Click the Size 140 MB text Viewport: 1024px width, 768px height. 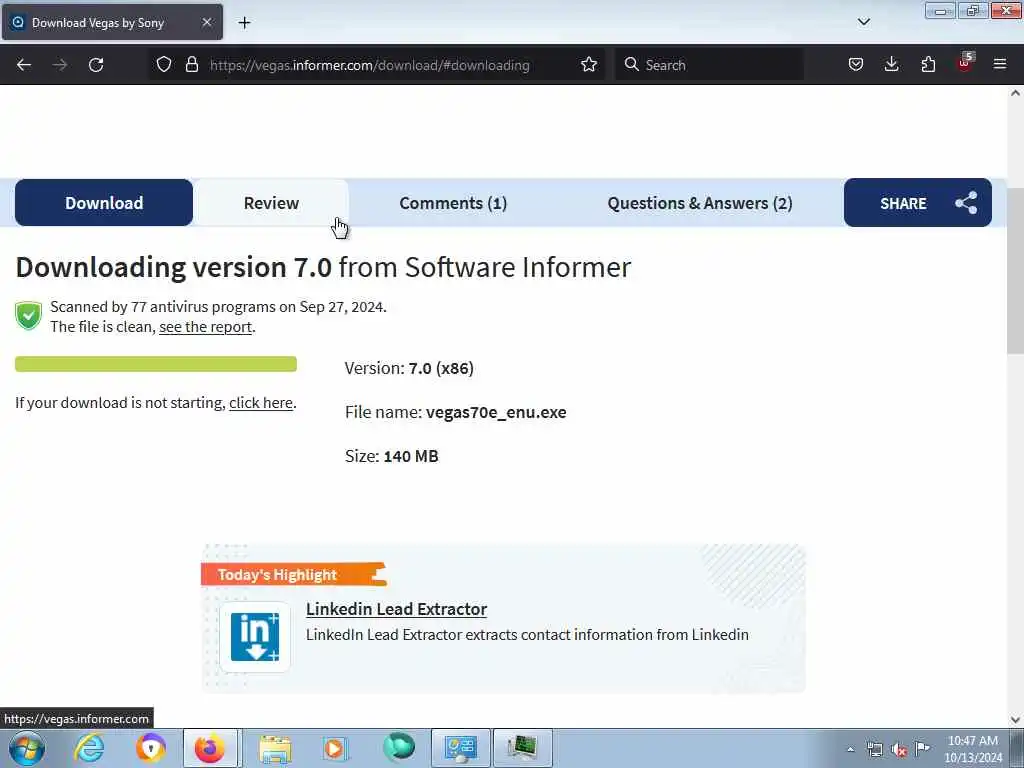[x=391, y=456]
